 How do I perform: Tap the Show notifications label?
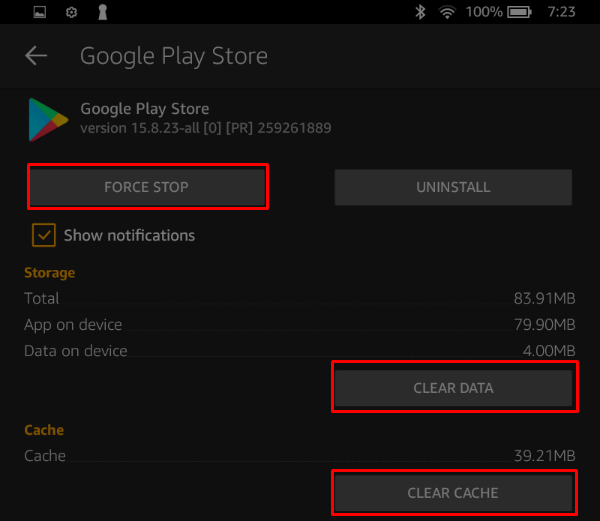(129, 235)
